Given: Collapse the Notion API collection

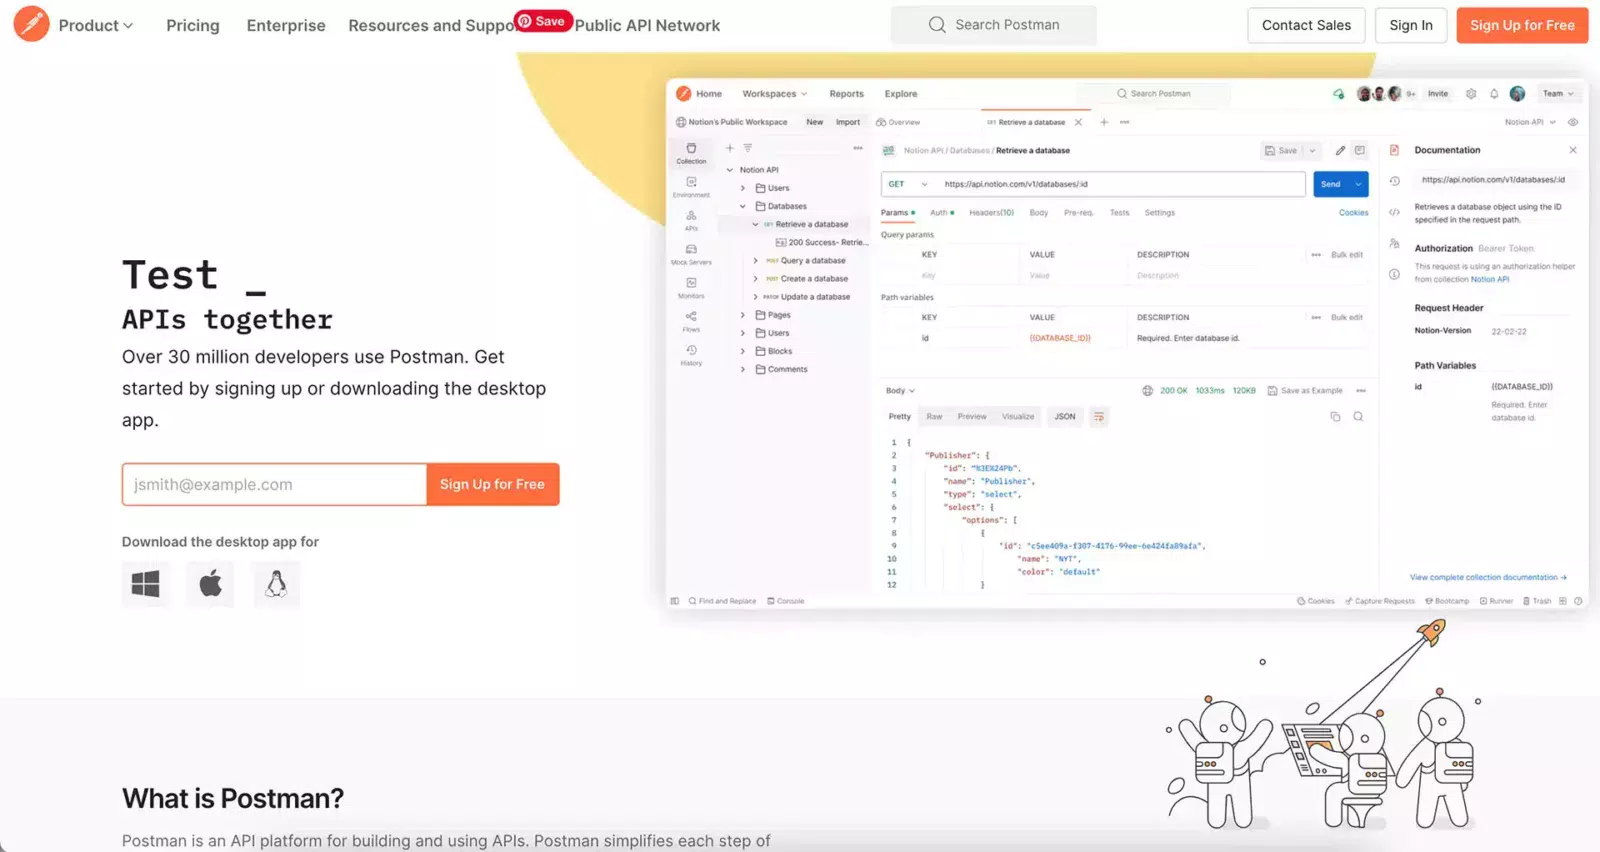Looking at the screenshot, I should click(x=730, y=170).
